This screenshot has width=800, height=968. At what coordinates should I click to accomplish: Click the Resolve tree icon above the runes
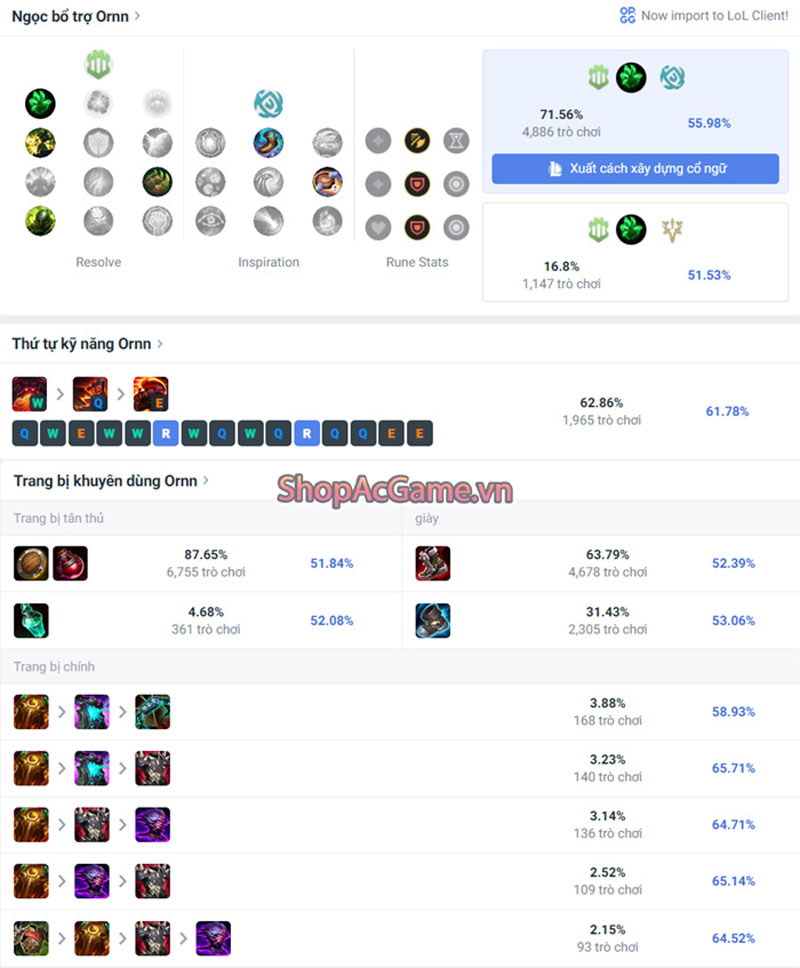tap(98, 64)
